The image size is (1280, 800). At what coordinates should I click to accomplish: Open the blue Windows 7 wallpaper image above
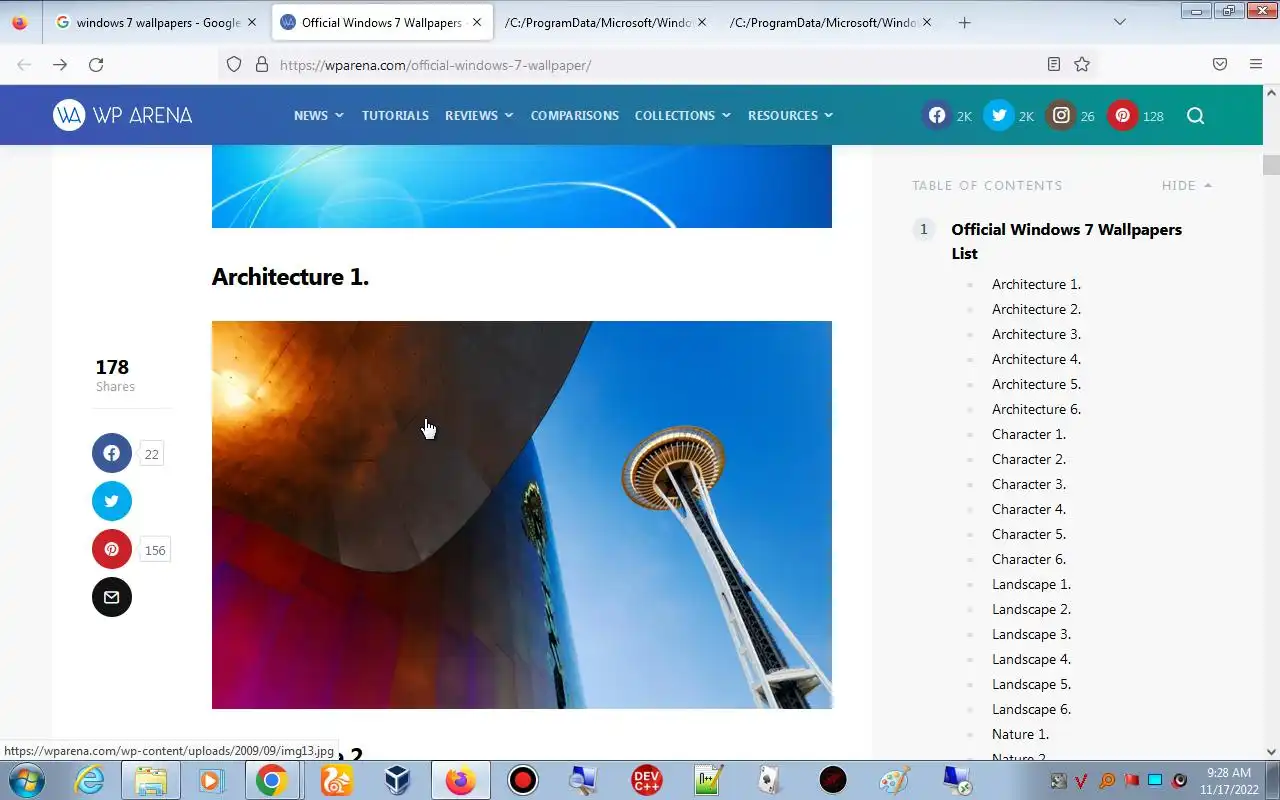[x=522, y=186]
